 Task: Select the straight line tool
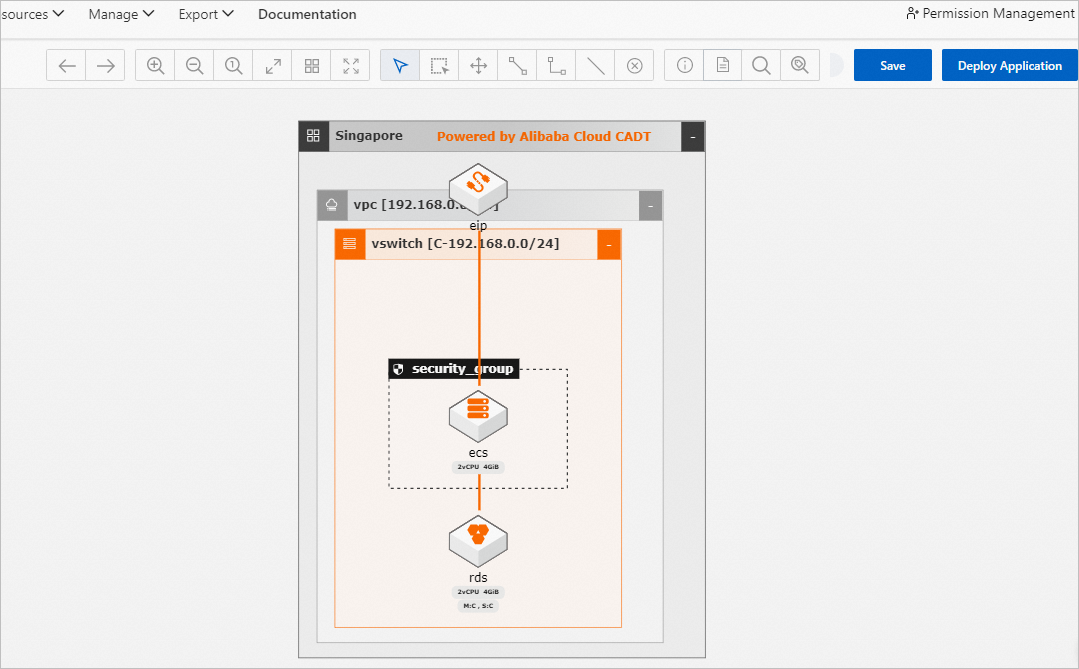[x=595, y=65]
